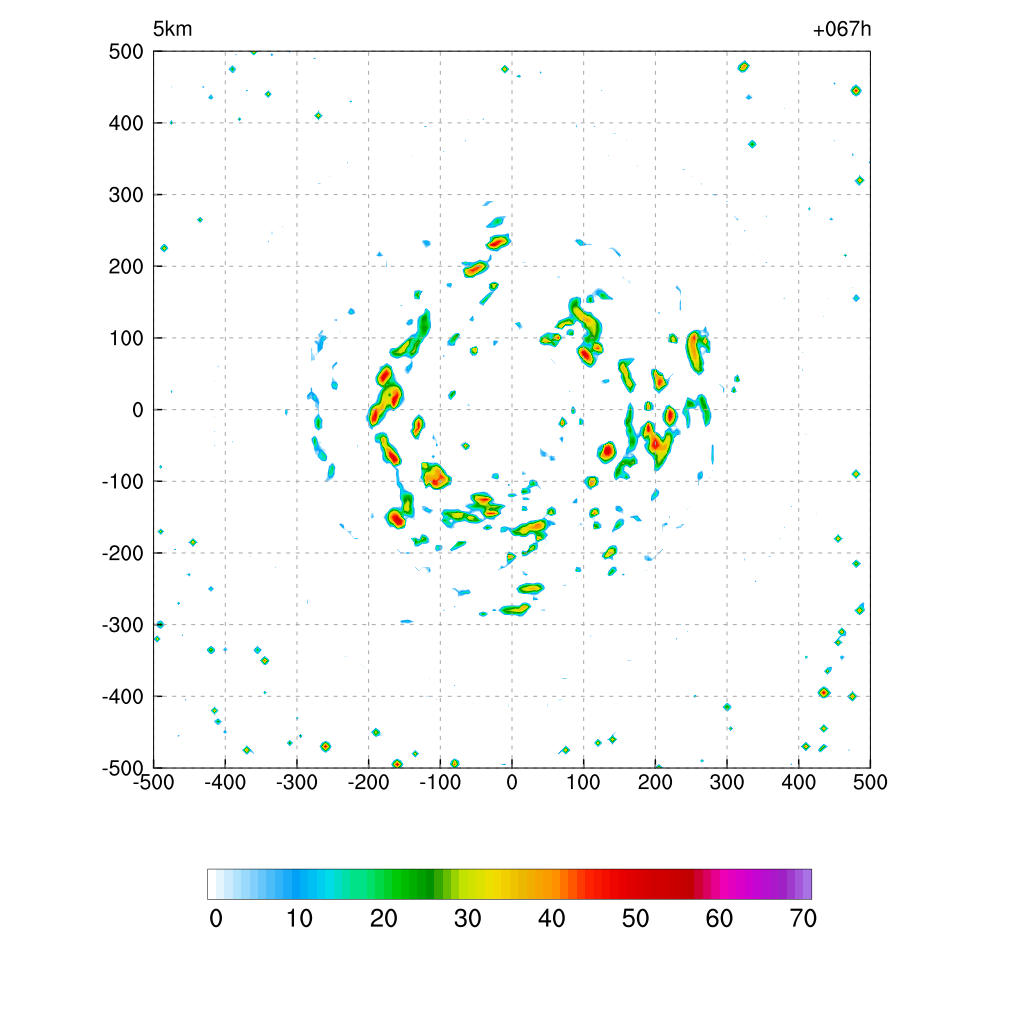Pick the x-axis tick label 0
The width and height of the screenshot is (1024, 1024).
click(512, 782)
